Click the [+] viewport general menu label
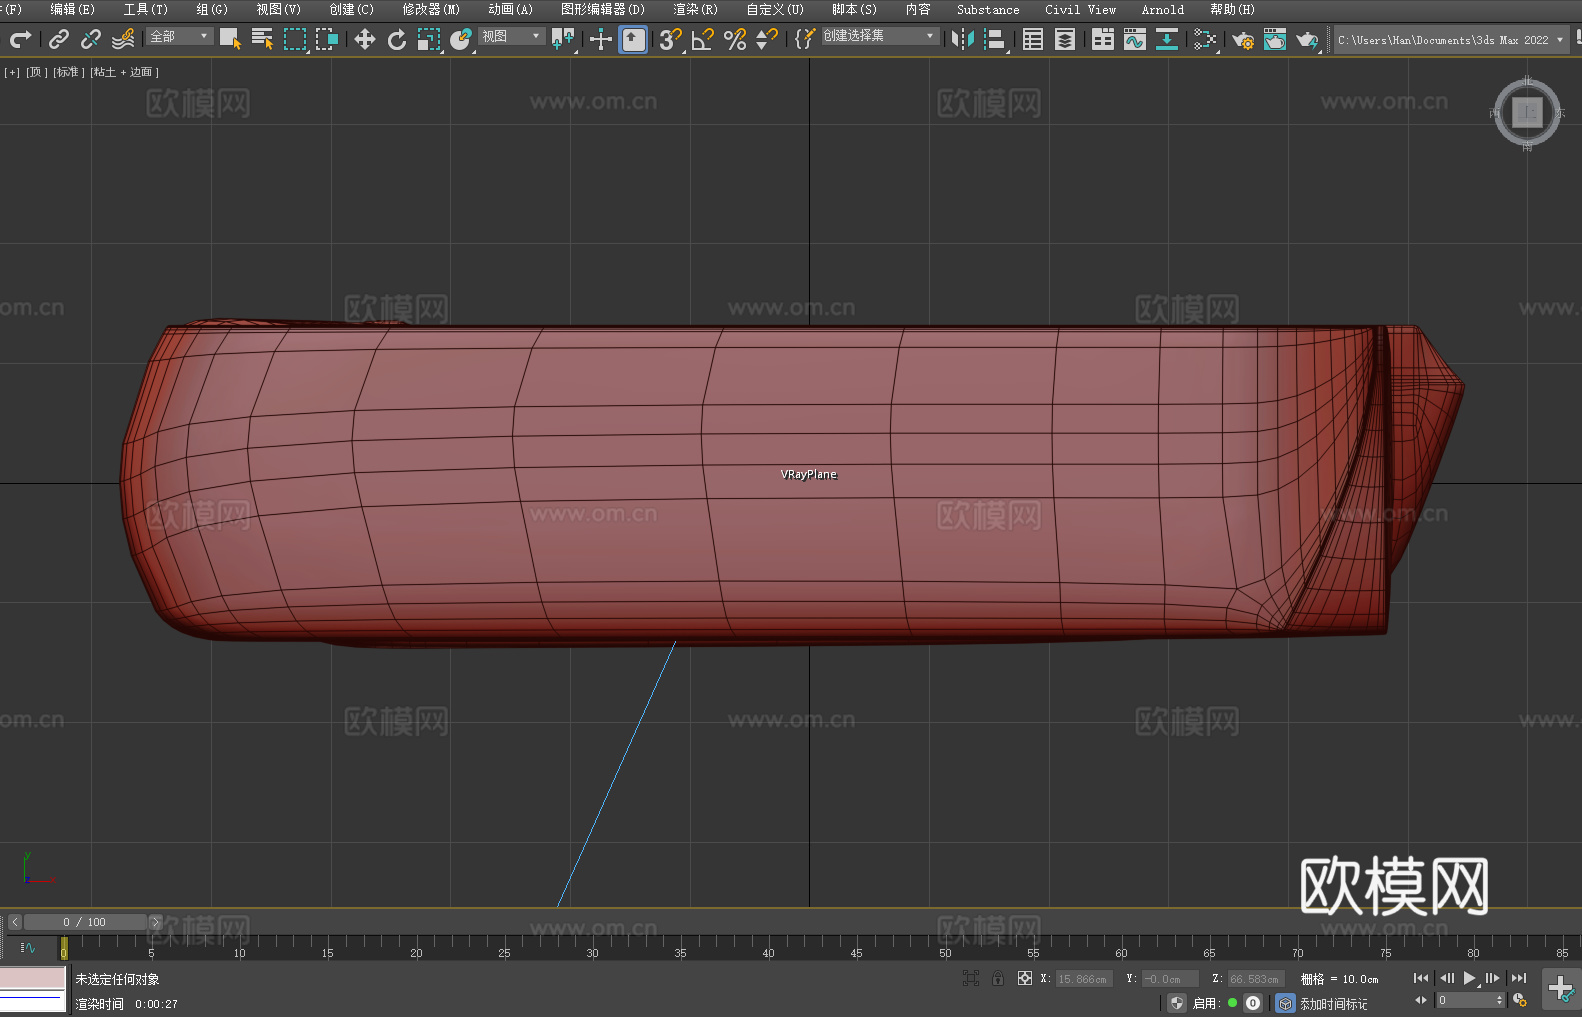Image resolution: width=1582 pixels, height=1017 pixels. (12, 72)
